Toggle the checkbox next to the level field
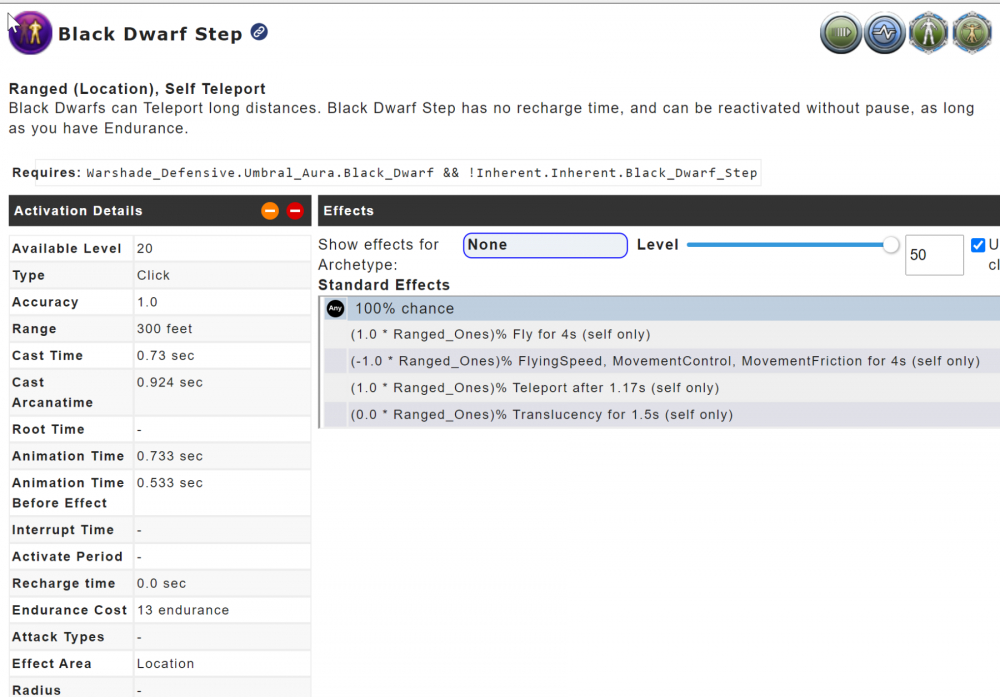Viewport: 1000px width, 697px height. pyautogui.click(x=978, y=245)
